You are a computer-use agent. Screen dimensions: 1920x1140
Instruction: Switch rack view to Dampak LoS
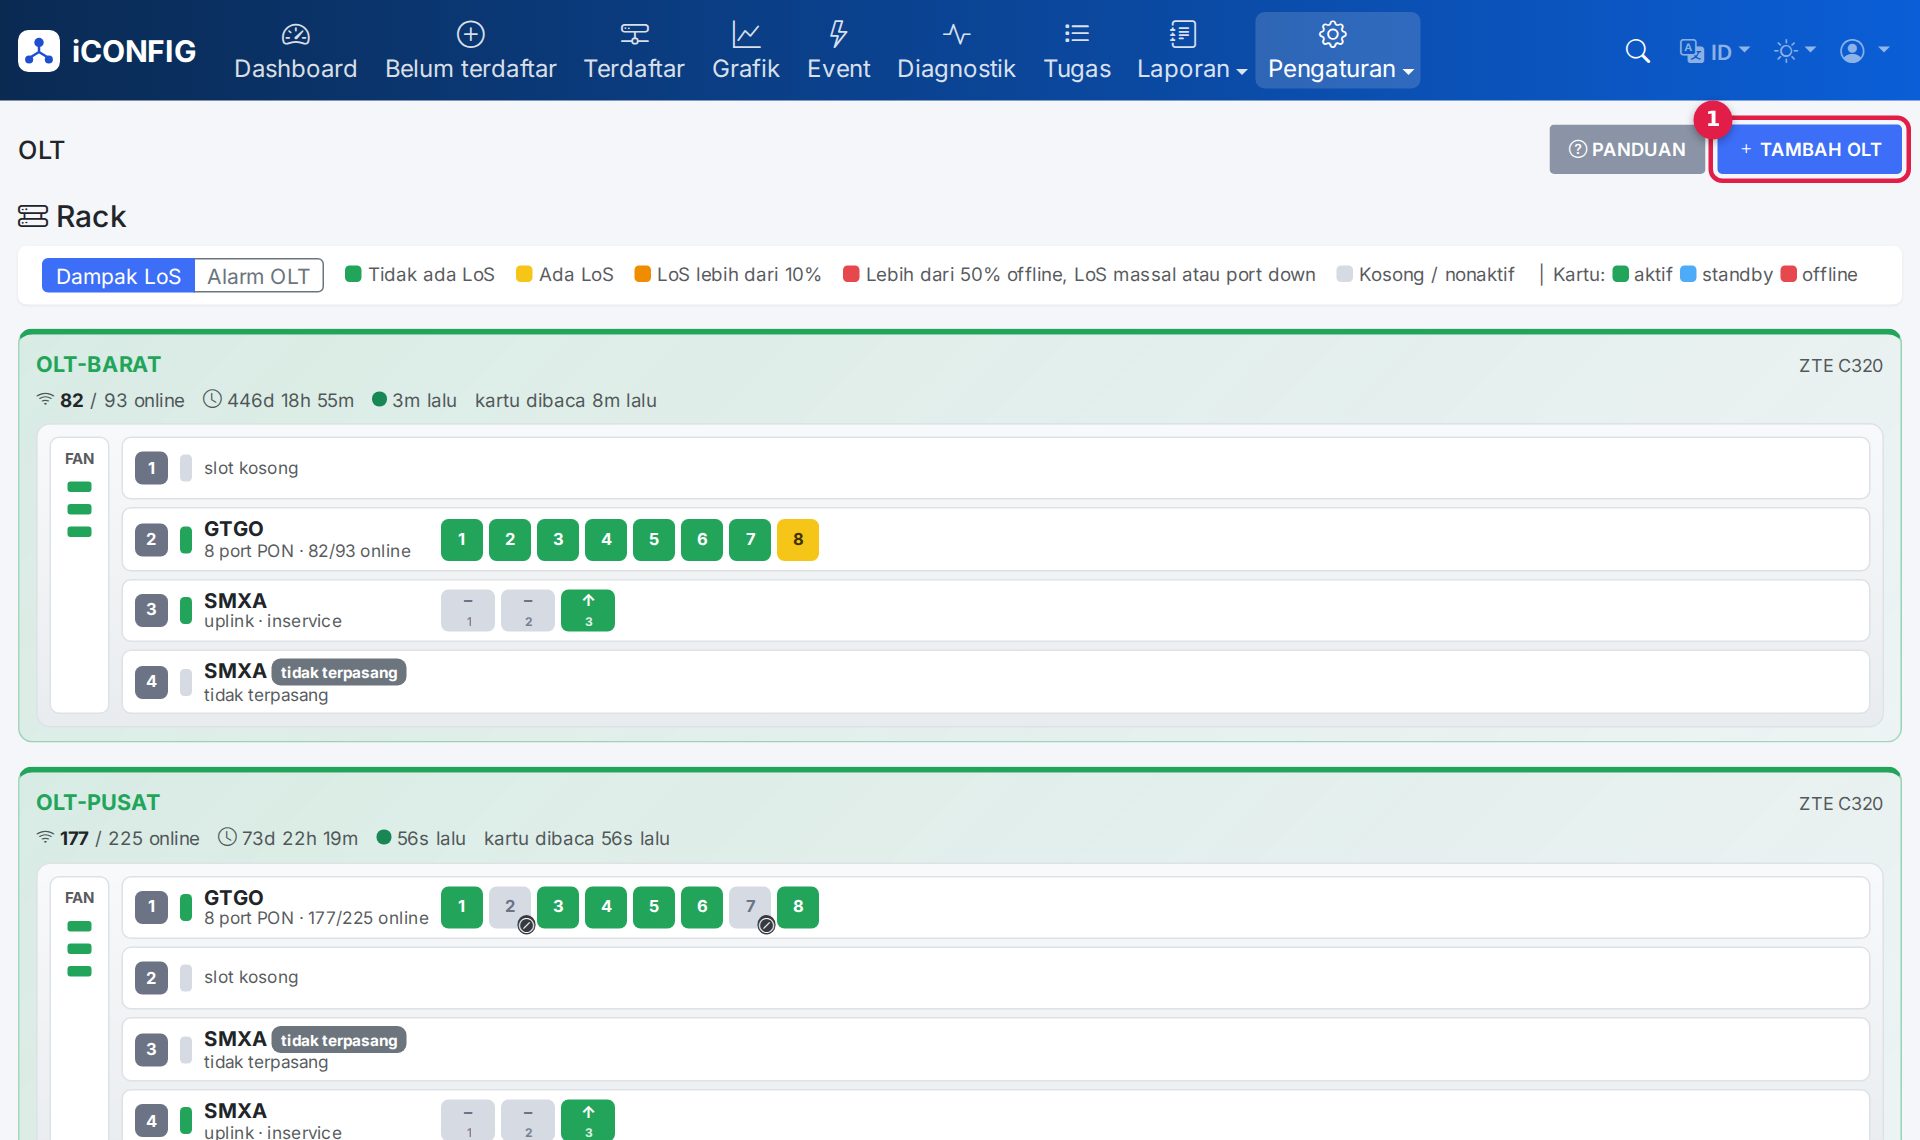(118, 276)
